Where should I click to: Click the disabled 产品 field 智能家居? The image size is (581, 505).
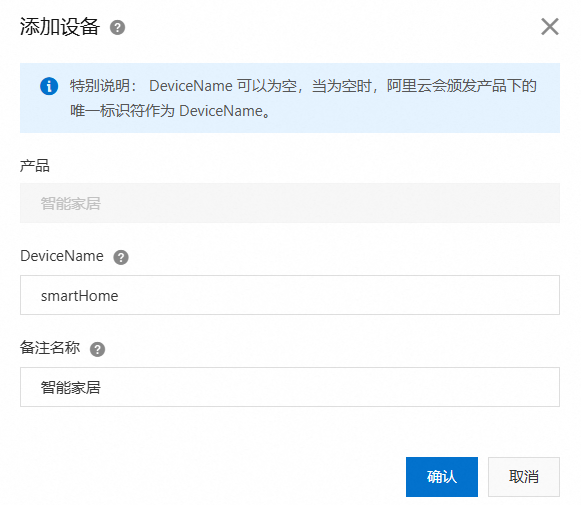[290, 203]
